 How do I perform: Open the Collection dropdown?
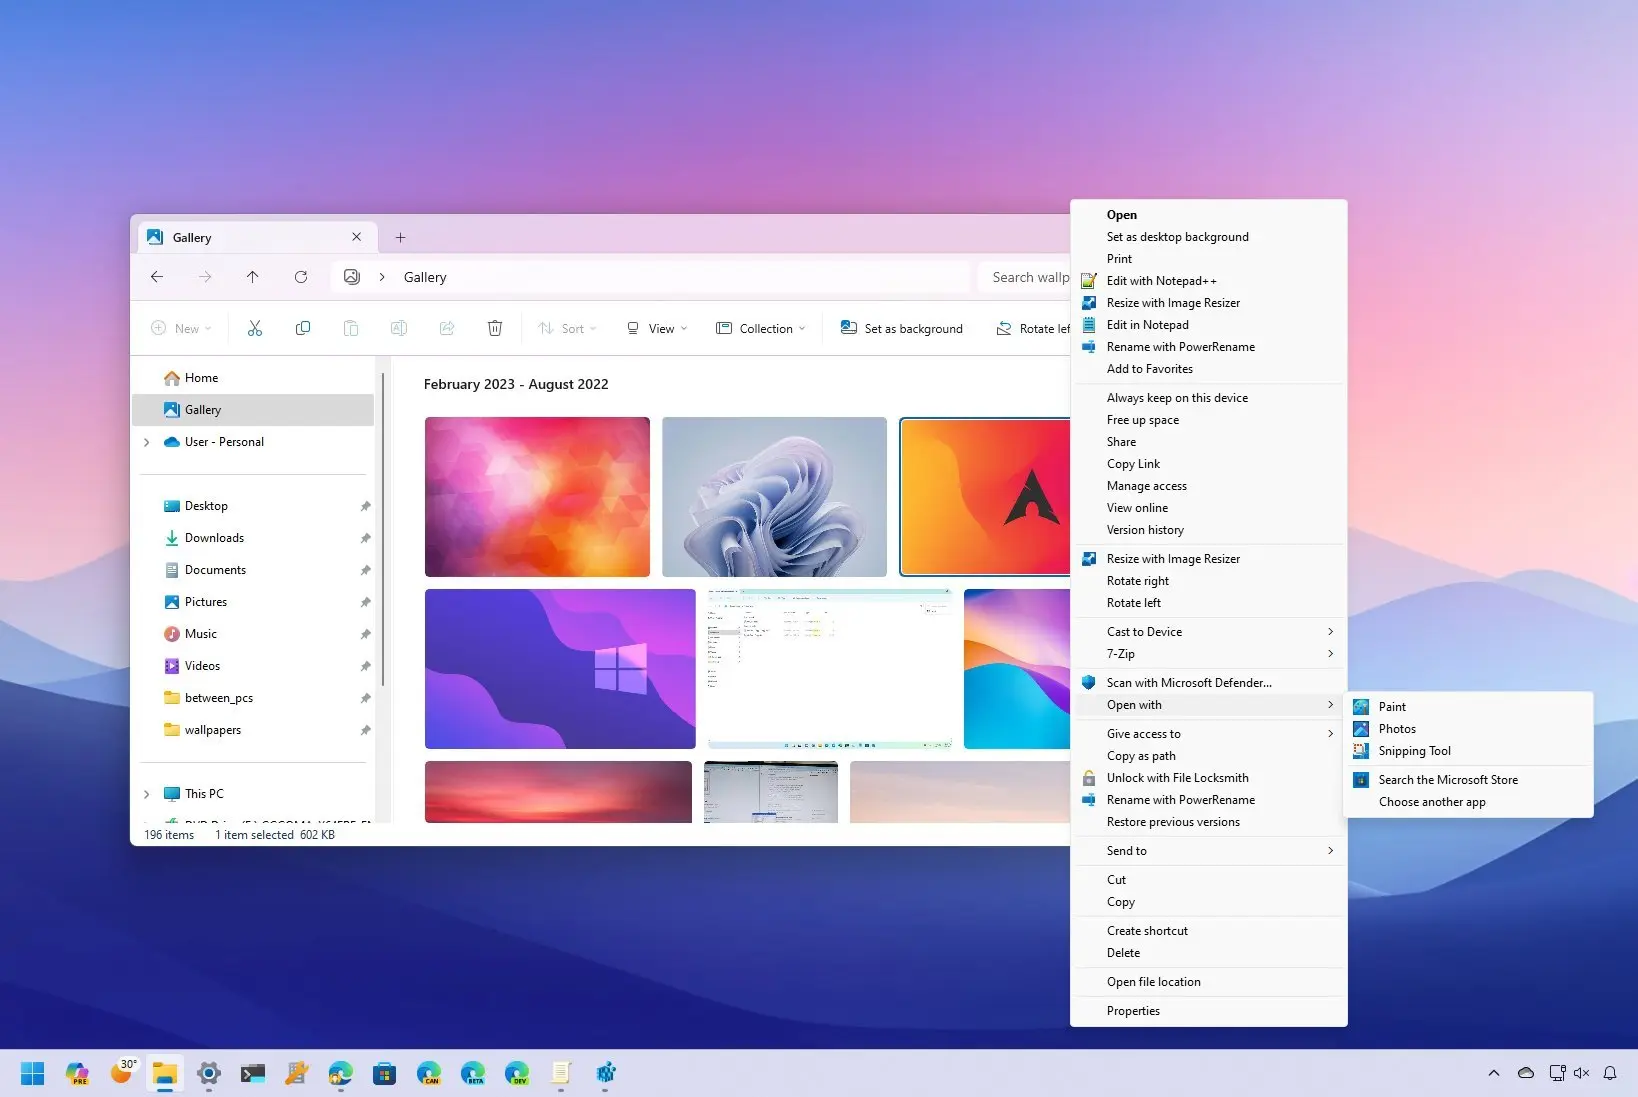[x=761, y=328]
